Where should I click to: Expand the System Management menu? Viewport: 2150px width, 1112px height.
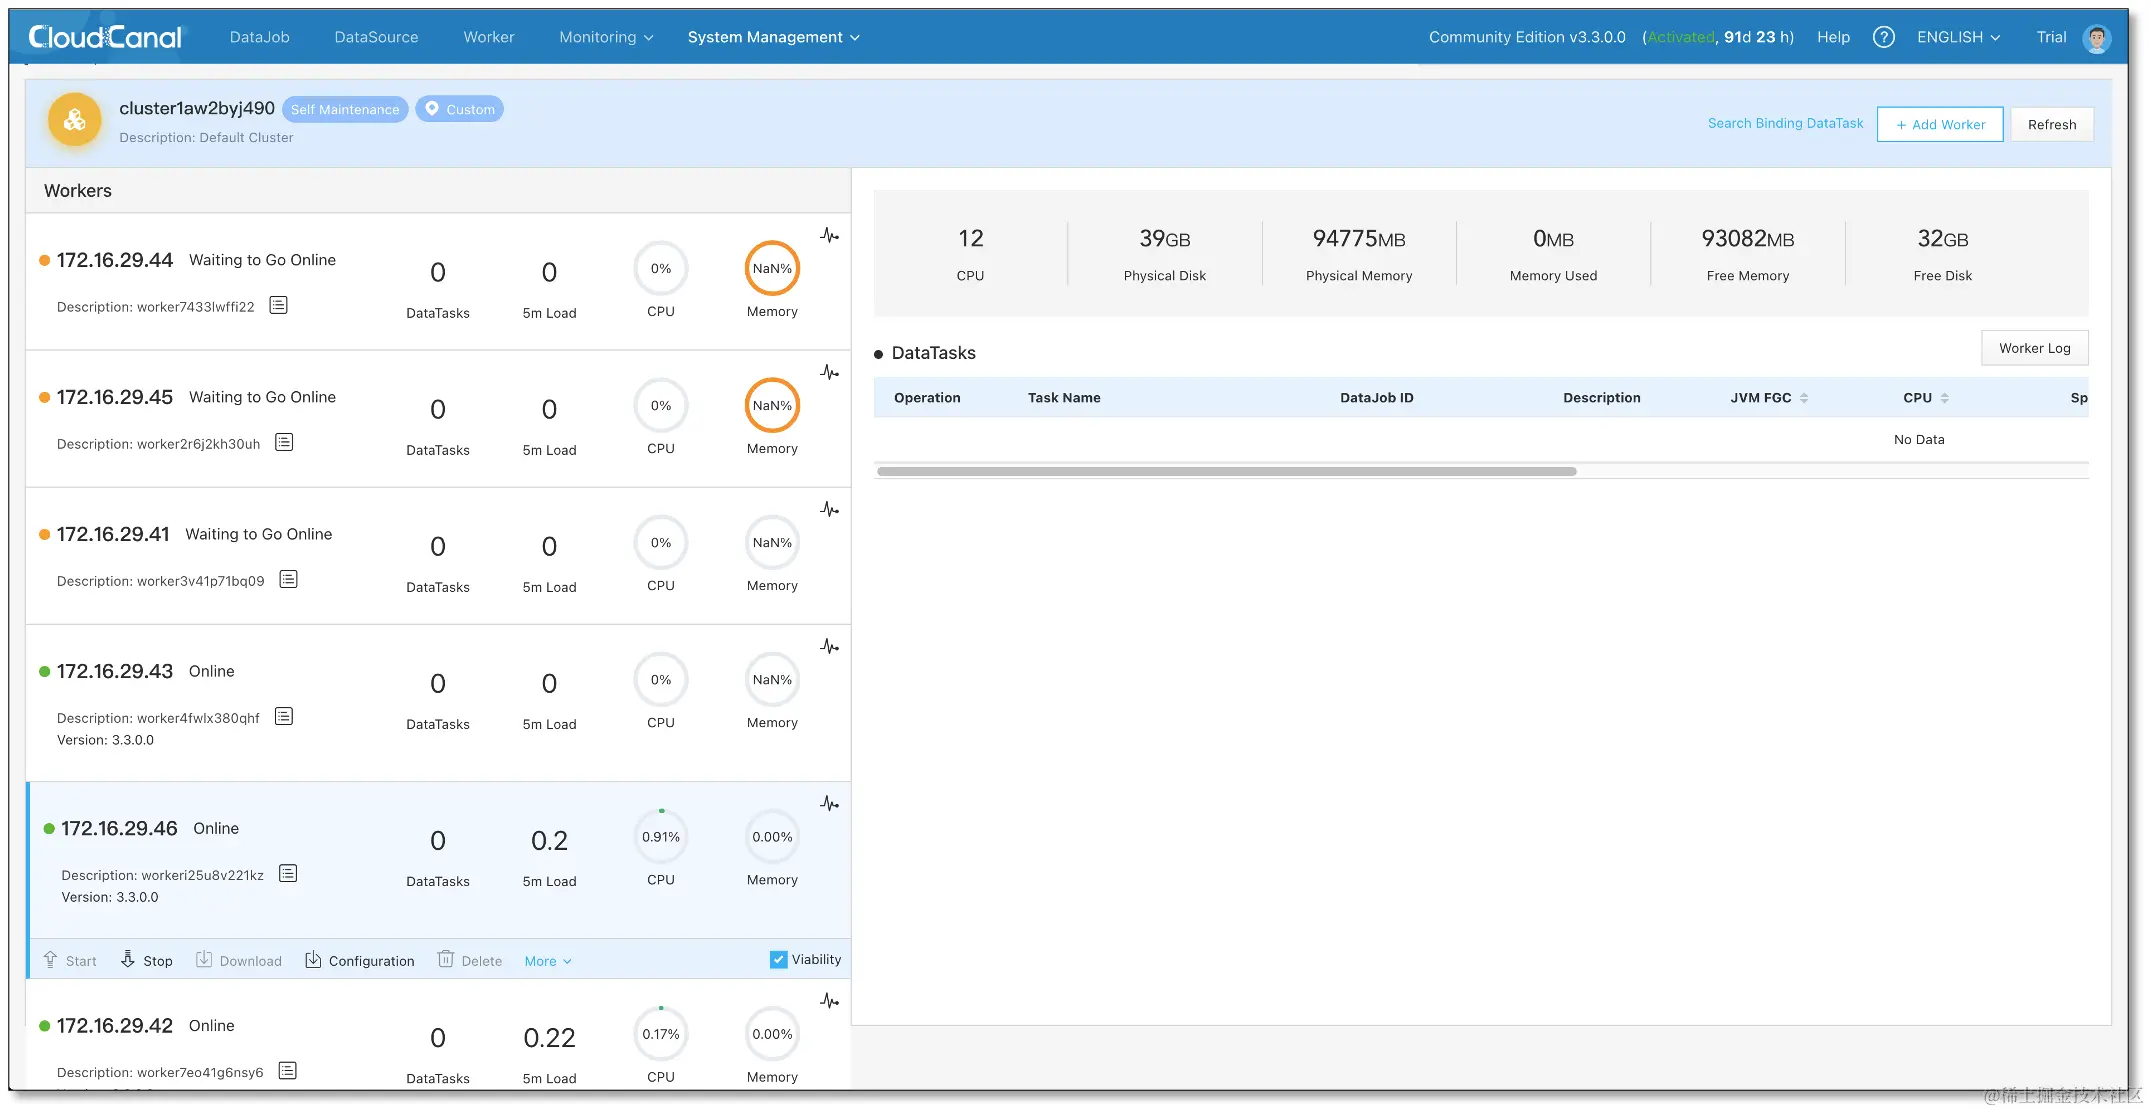pyautogui.click(x=773, y=37)
